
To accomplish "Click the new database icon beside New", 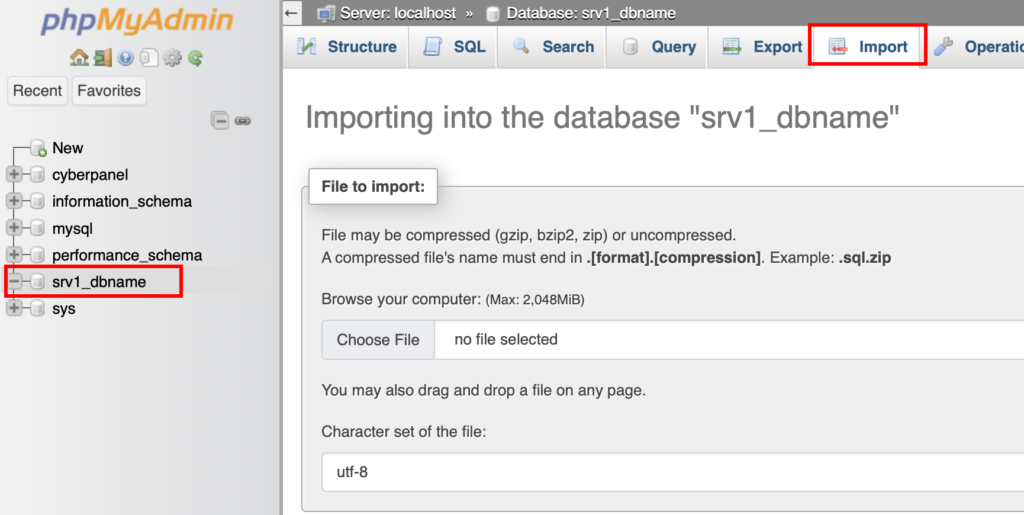I will click(39, 148).
